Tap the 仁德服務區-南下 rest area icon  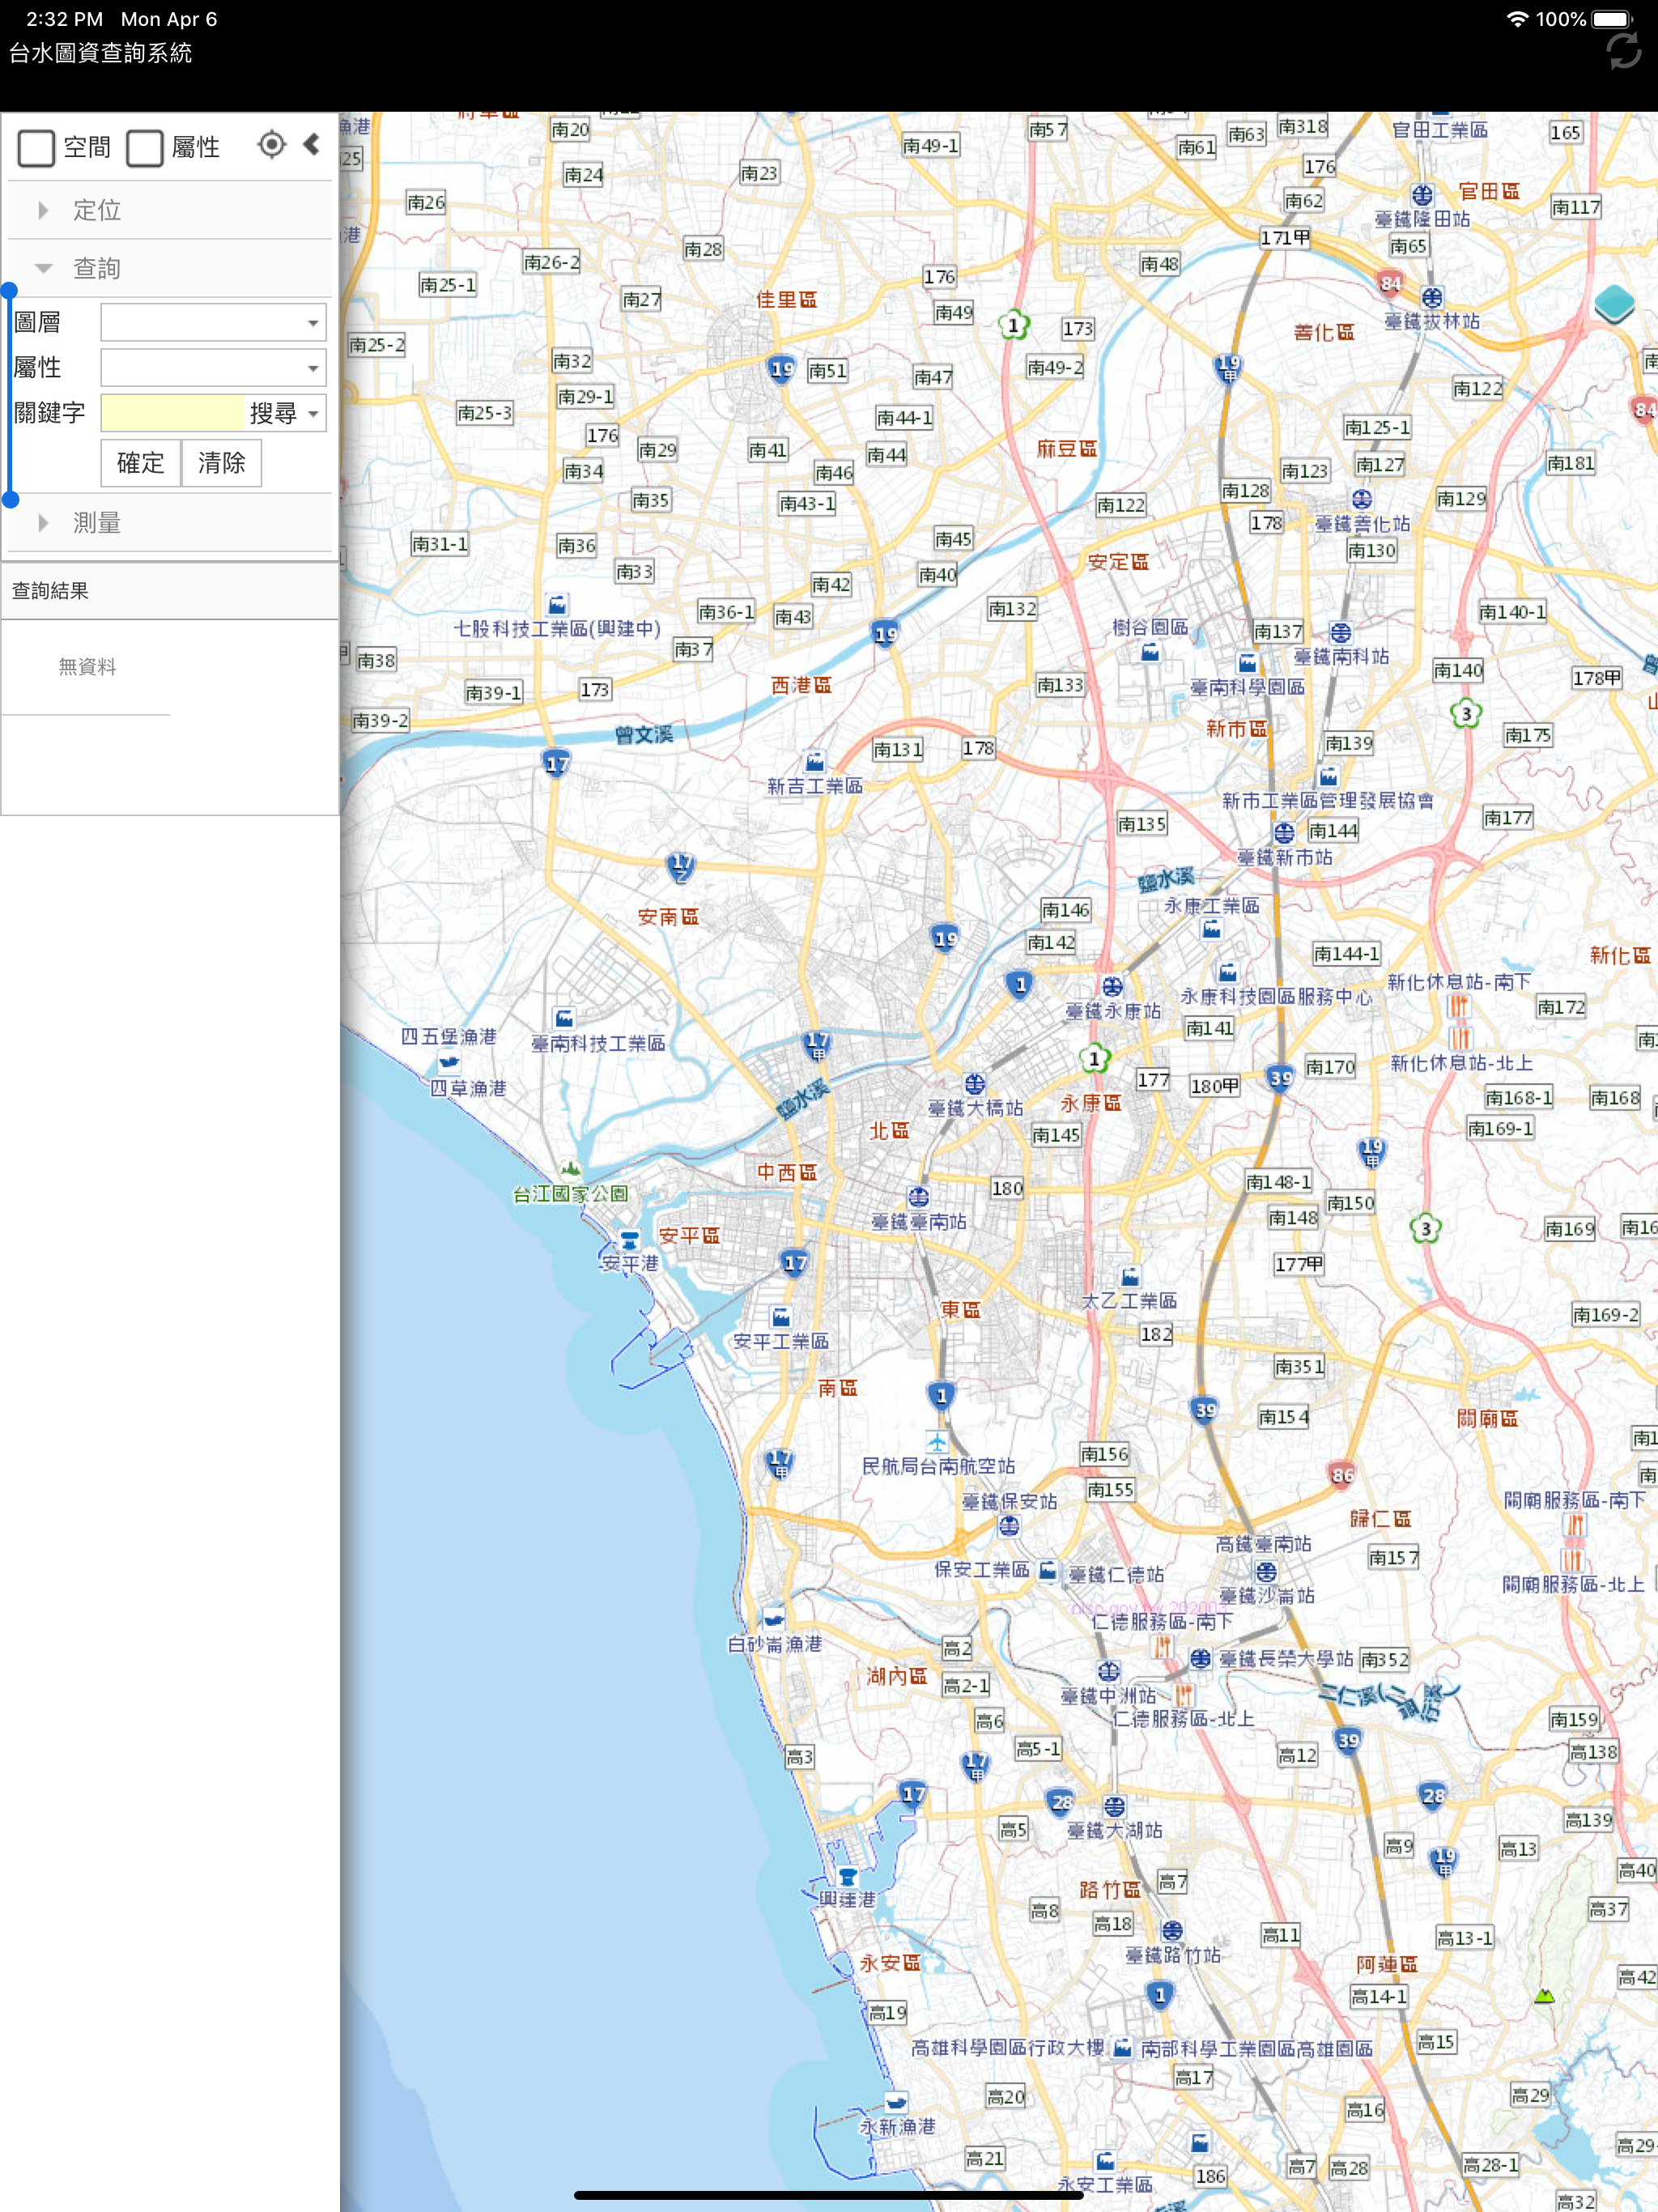coord(1163,1645)
